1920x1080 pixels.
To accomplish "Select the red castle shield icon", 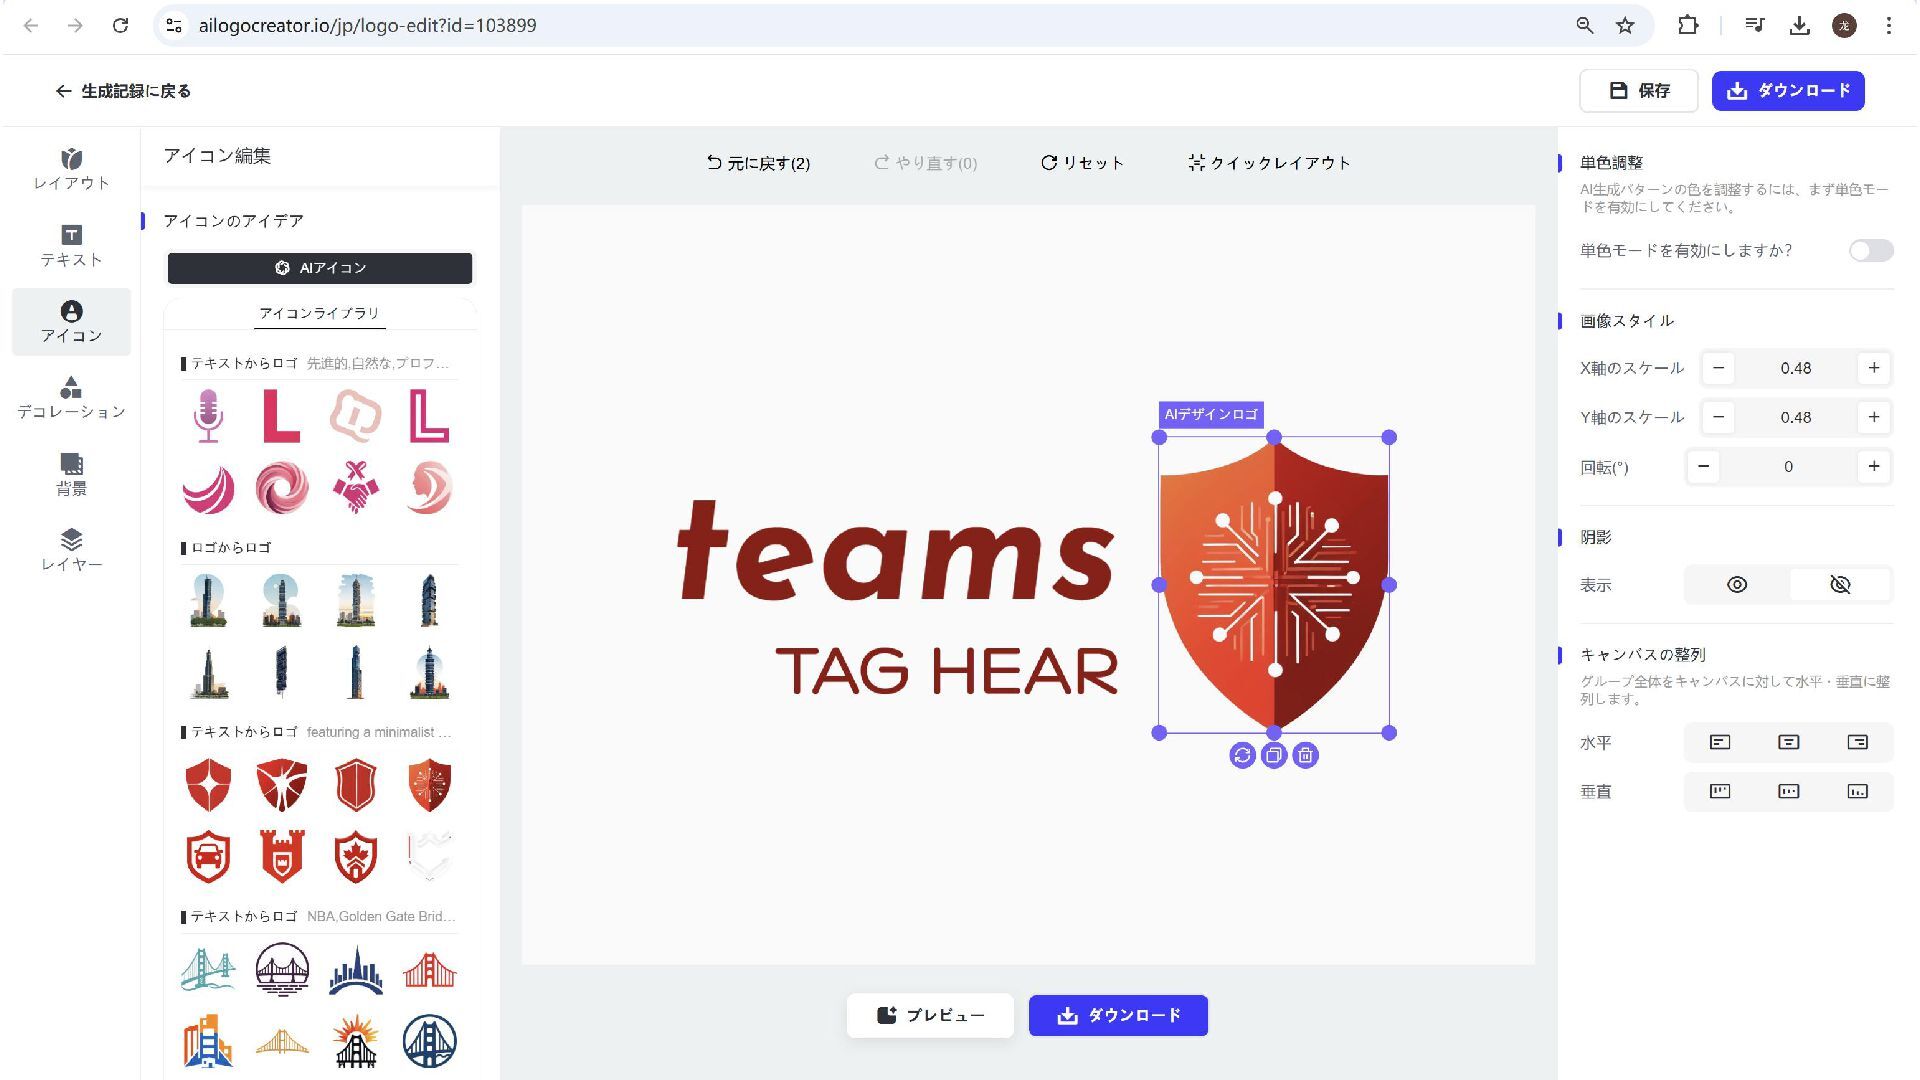I will tap(282, 857).
